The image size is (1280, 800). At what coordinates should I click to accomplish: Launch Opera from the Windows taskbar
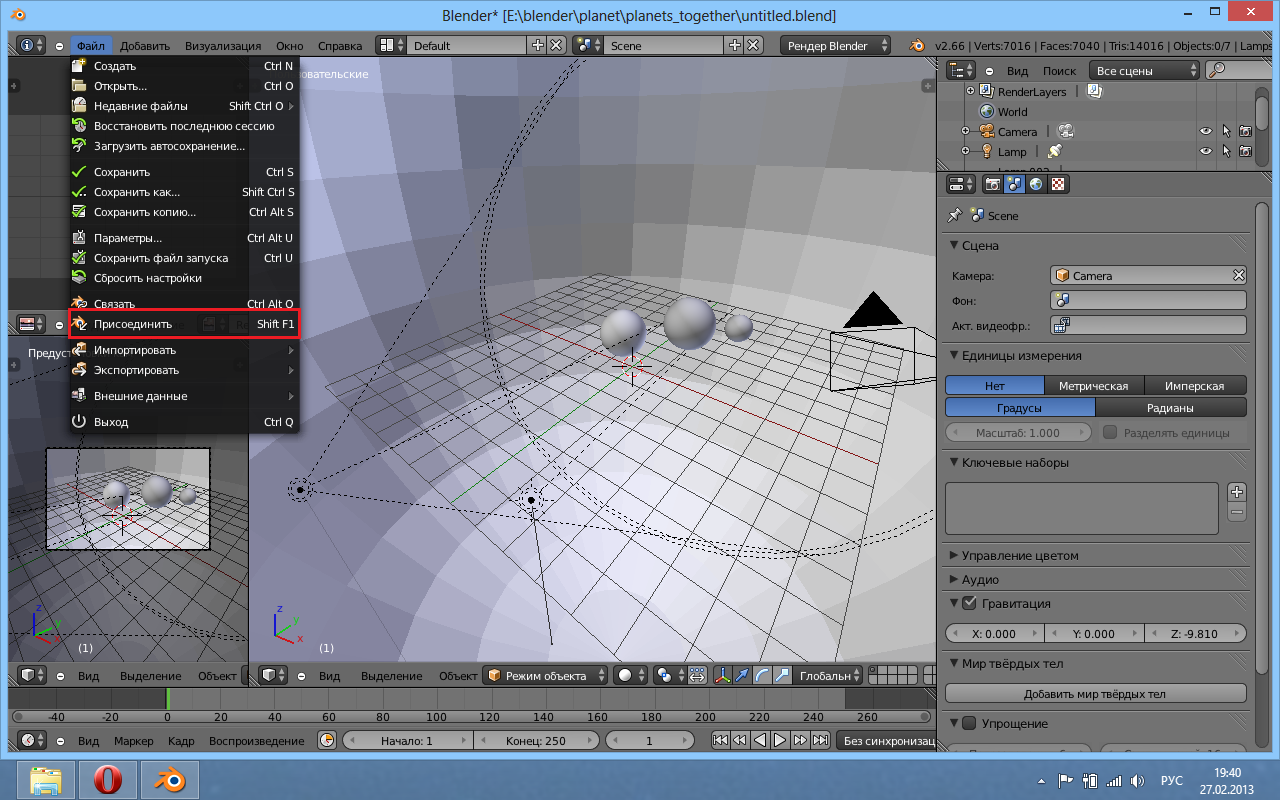point(107,779)
